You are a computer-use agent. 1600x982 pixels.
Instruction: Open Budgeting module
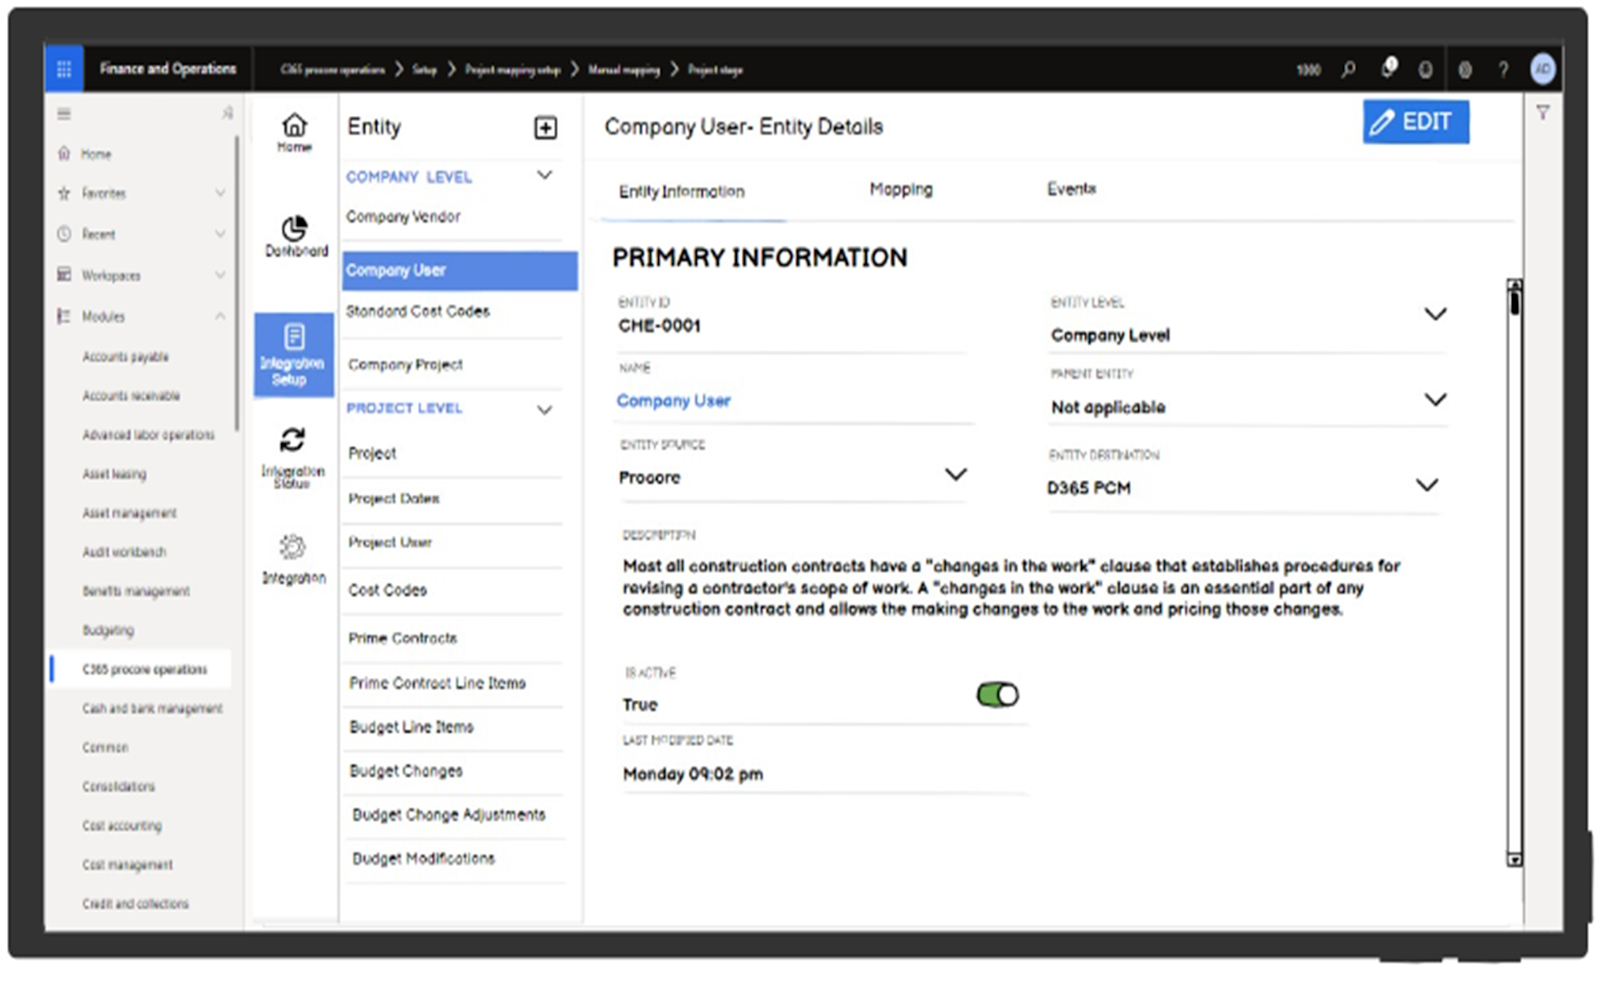click(108, 630)
